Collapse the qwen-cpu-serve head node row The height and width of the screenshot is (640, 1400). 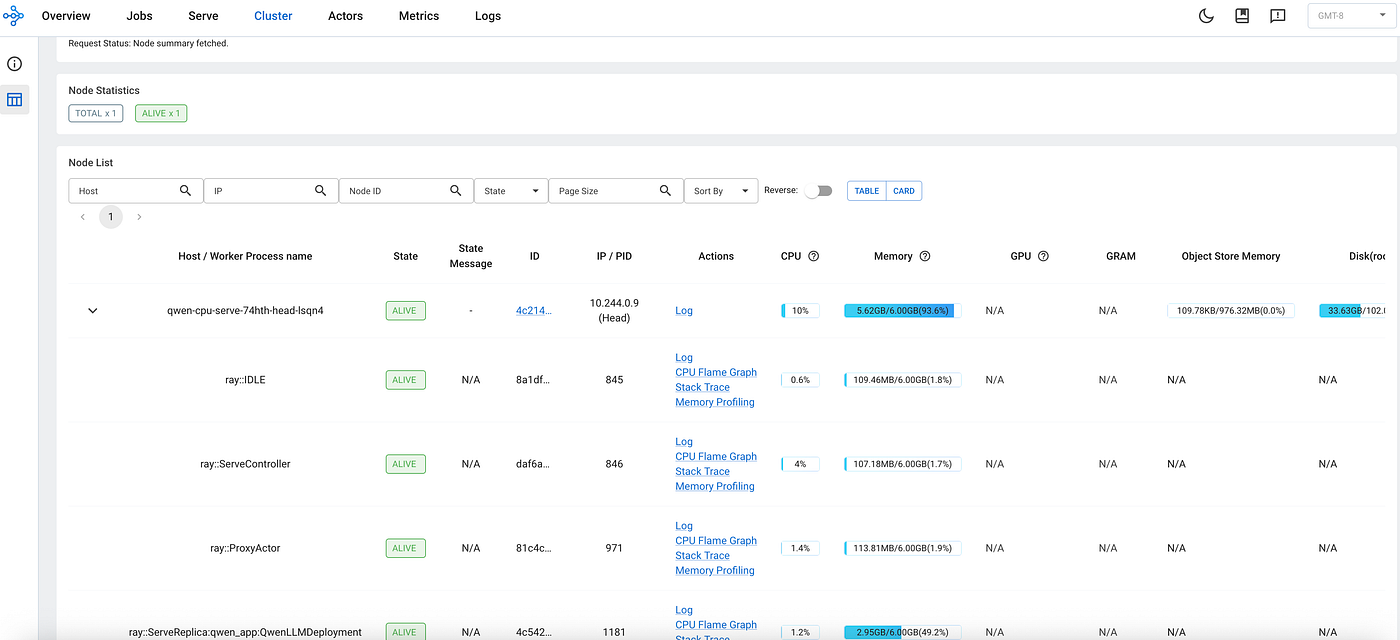click(x=93, y=311)
